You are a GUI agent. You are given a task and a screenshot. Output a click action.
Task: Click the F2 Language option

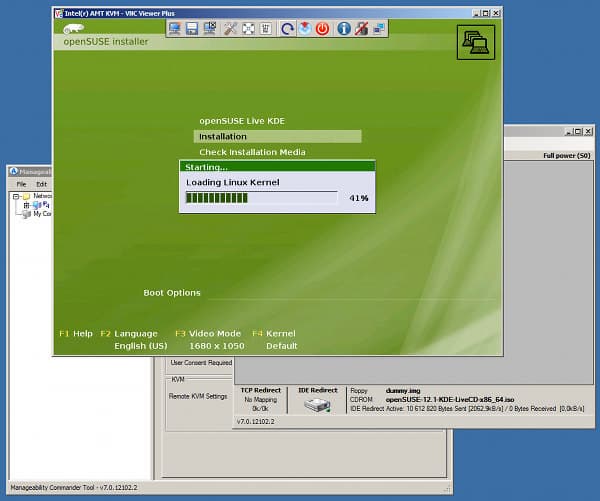[129, 334]
